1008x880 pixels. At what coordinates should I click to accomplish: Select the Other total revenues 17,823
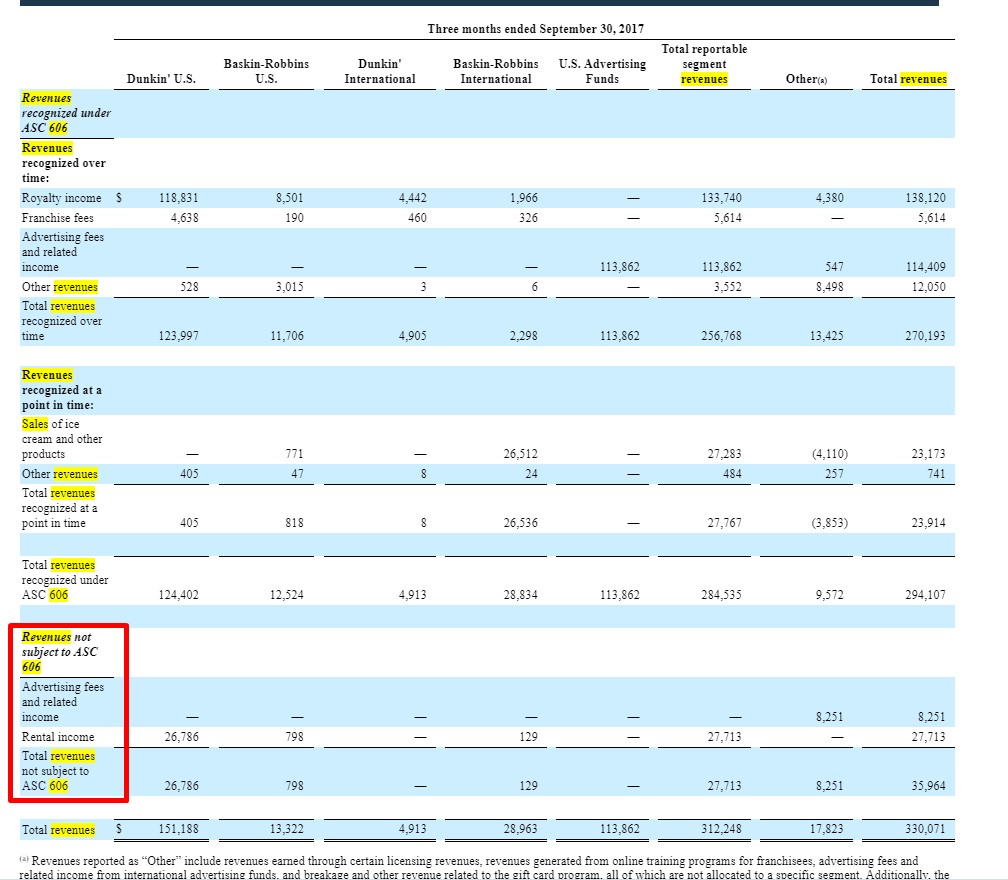(826, 829)
